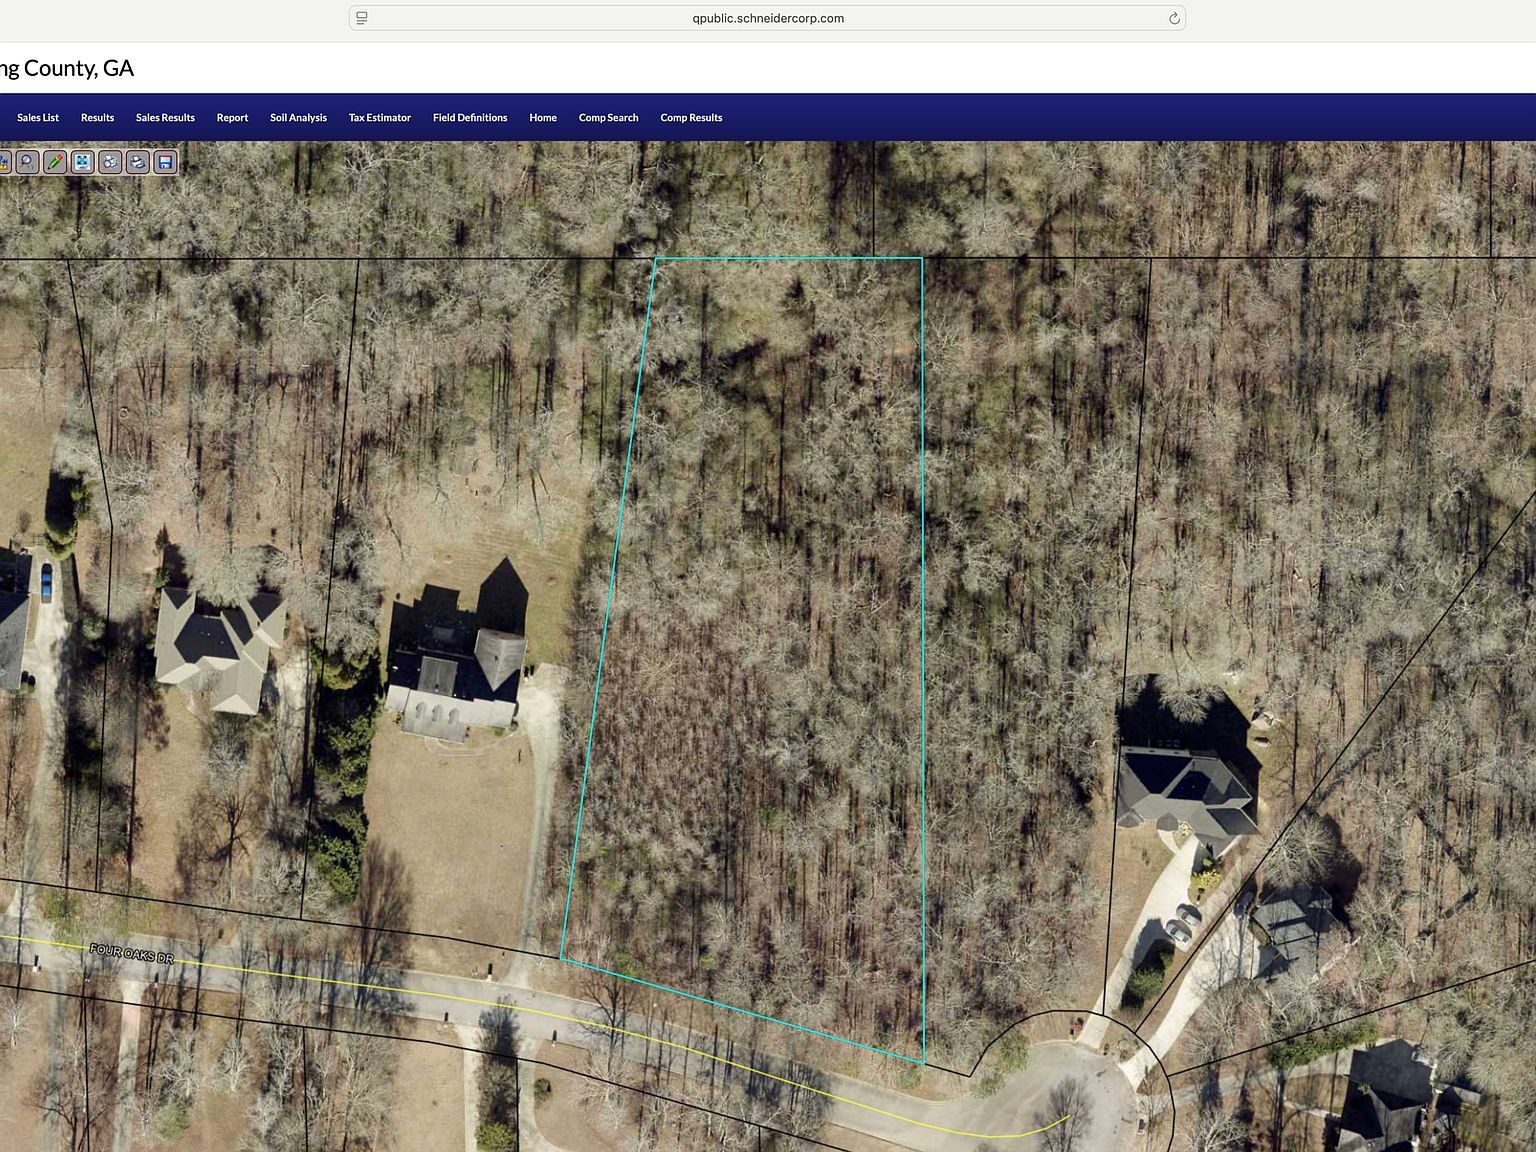Click the print map icon
1536x1152 pixels.
click(137, 162)
